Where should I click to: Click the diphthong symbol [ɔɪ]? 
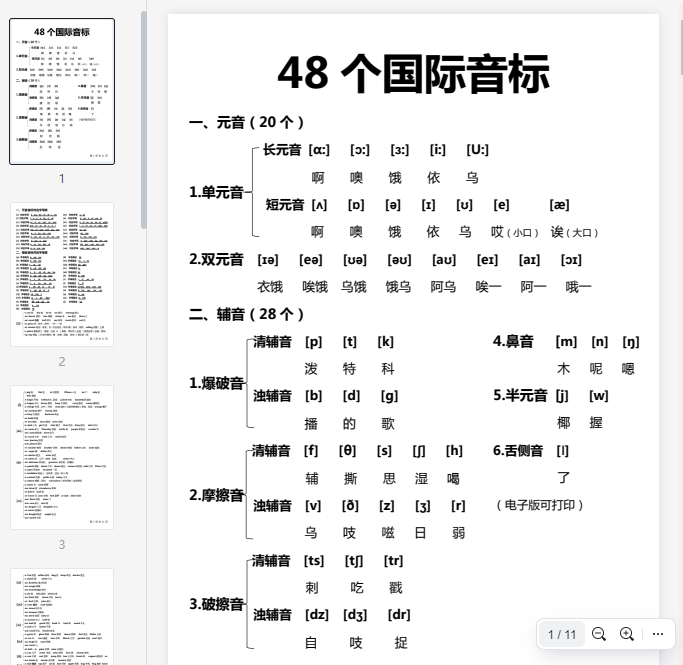[571, 260]
